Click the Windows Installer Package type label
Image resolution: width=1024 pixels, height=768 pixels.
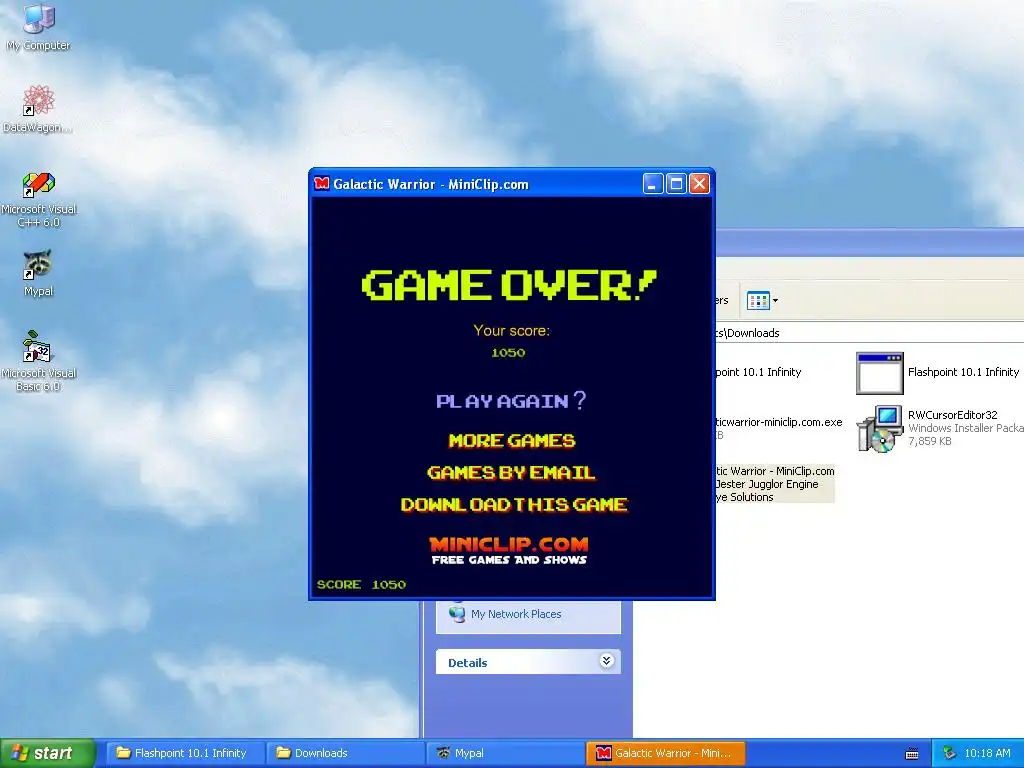tap(965, 428)
